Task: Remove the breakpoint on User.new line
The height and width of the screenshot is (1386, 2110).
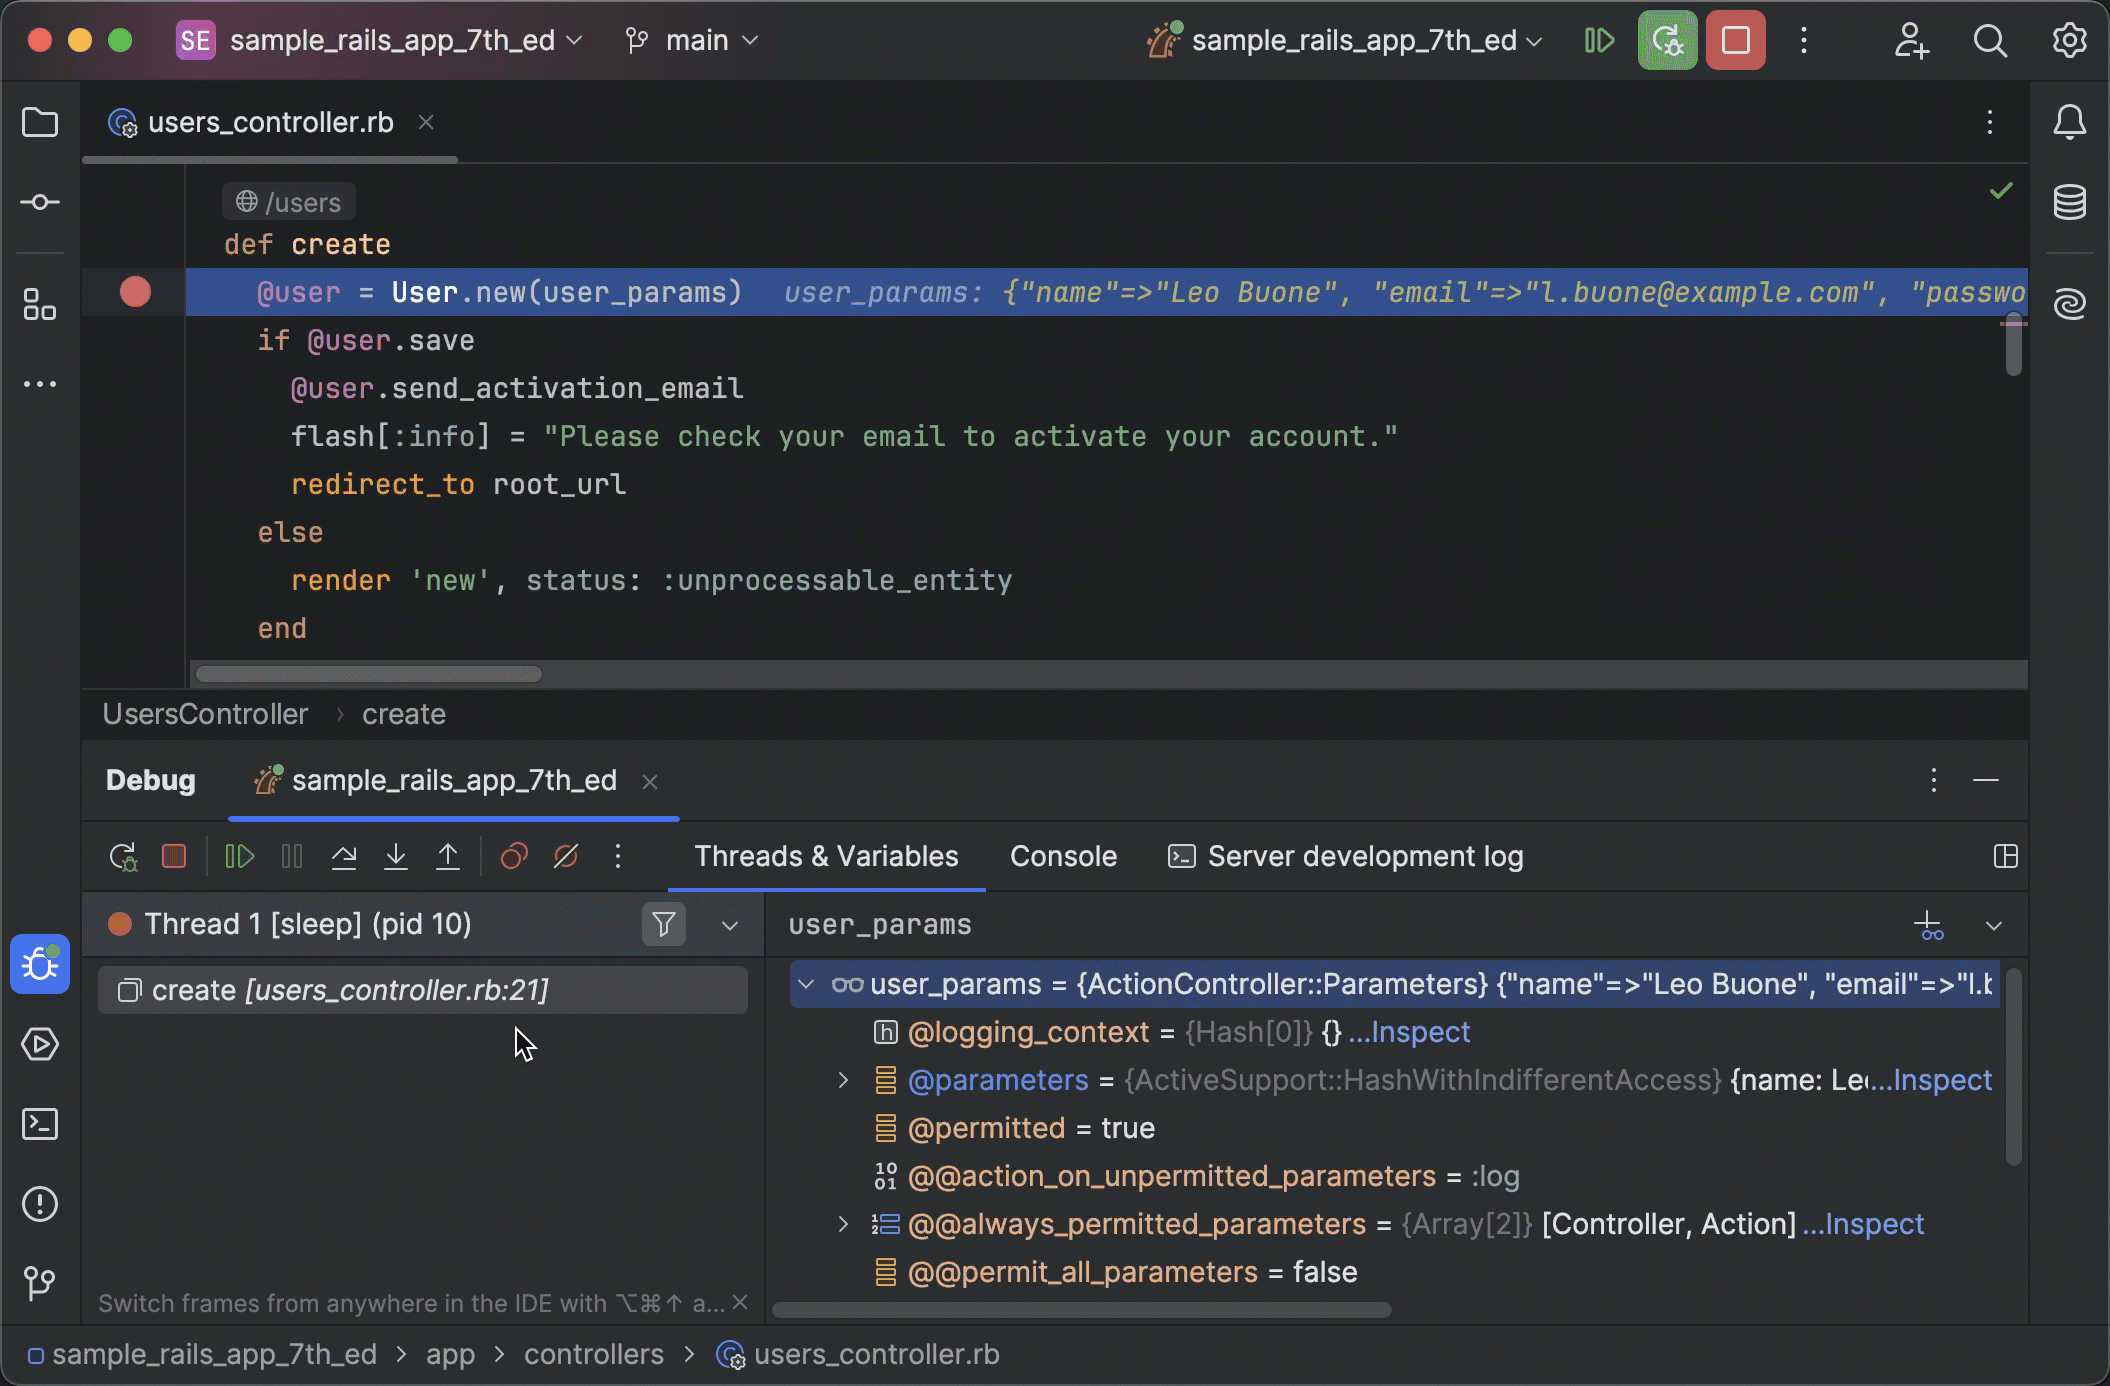Action: (135, 292)
